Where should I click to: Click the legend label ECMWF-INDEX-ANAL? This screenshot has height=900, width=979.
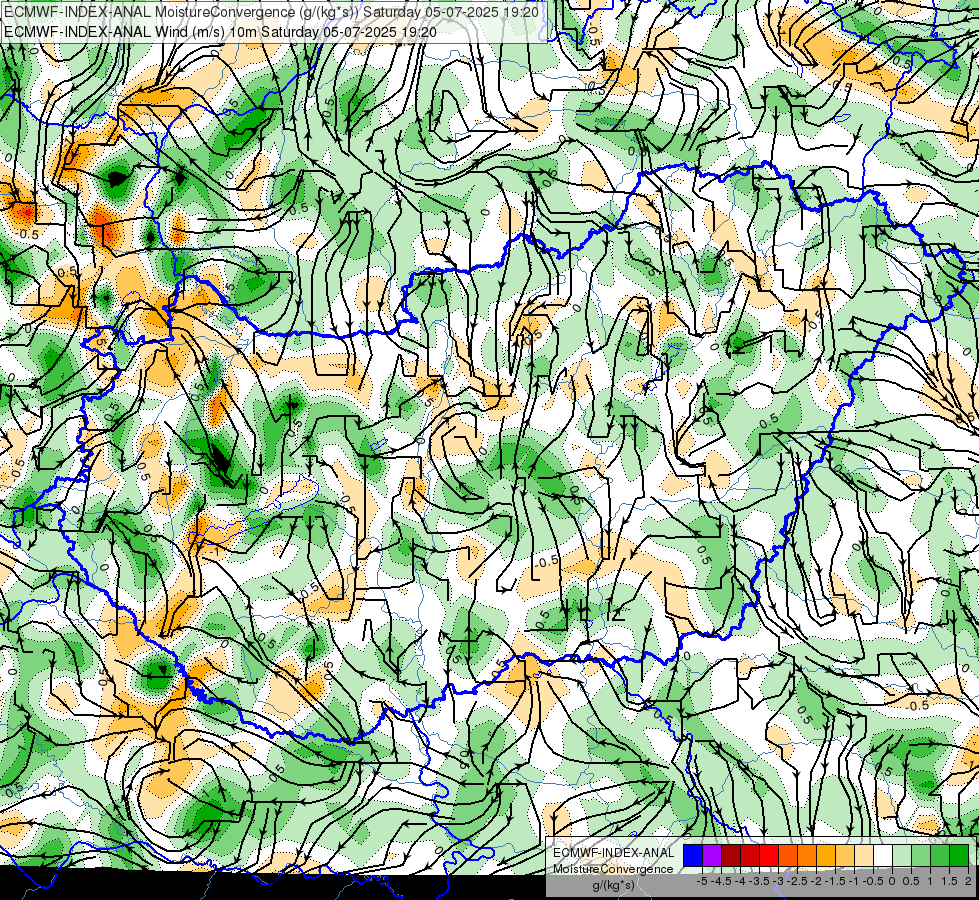(x=614, y=853)
